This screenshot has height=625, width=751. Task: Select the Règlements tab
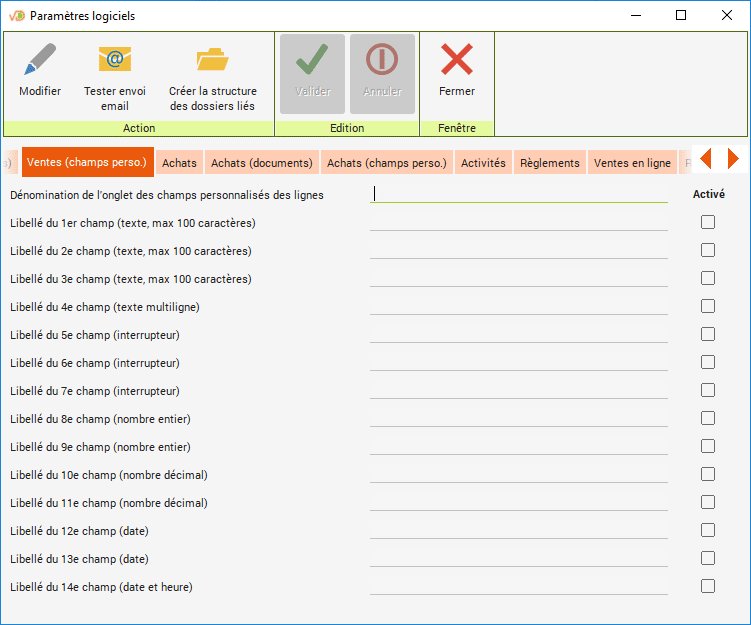coord(550,163)
